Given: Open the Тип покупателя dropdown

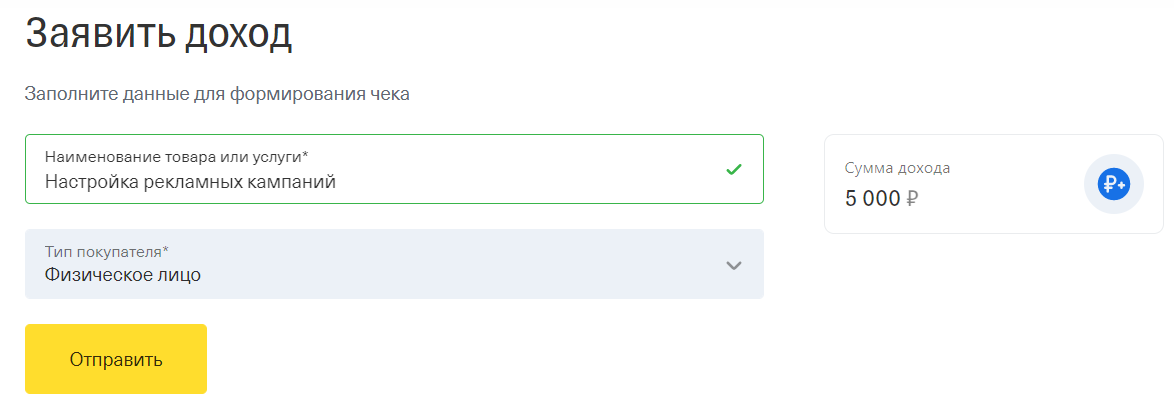Looking at the screenshot, I should click(394, 264).
